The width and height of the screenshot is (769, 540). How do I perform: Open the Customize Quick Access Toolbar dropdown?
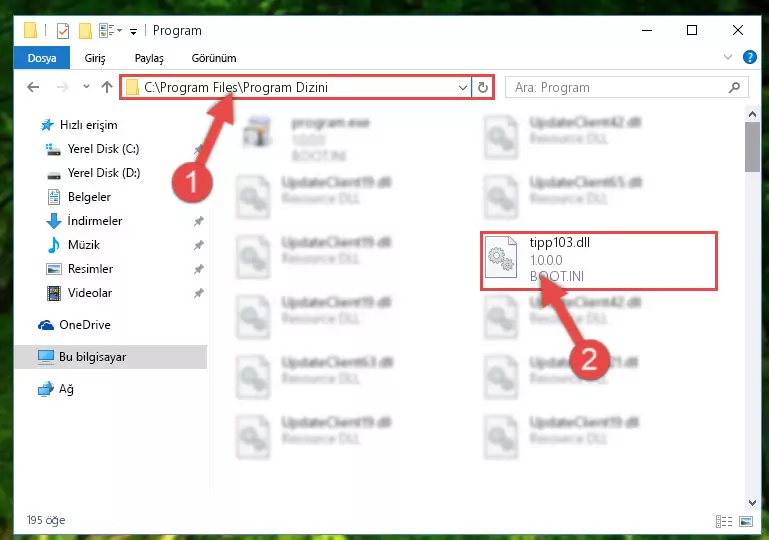coord(133,32)
